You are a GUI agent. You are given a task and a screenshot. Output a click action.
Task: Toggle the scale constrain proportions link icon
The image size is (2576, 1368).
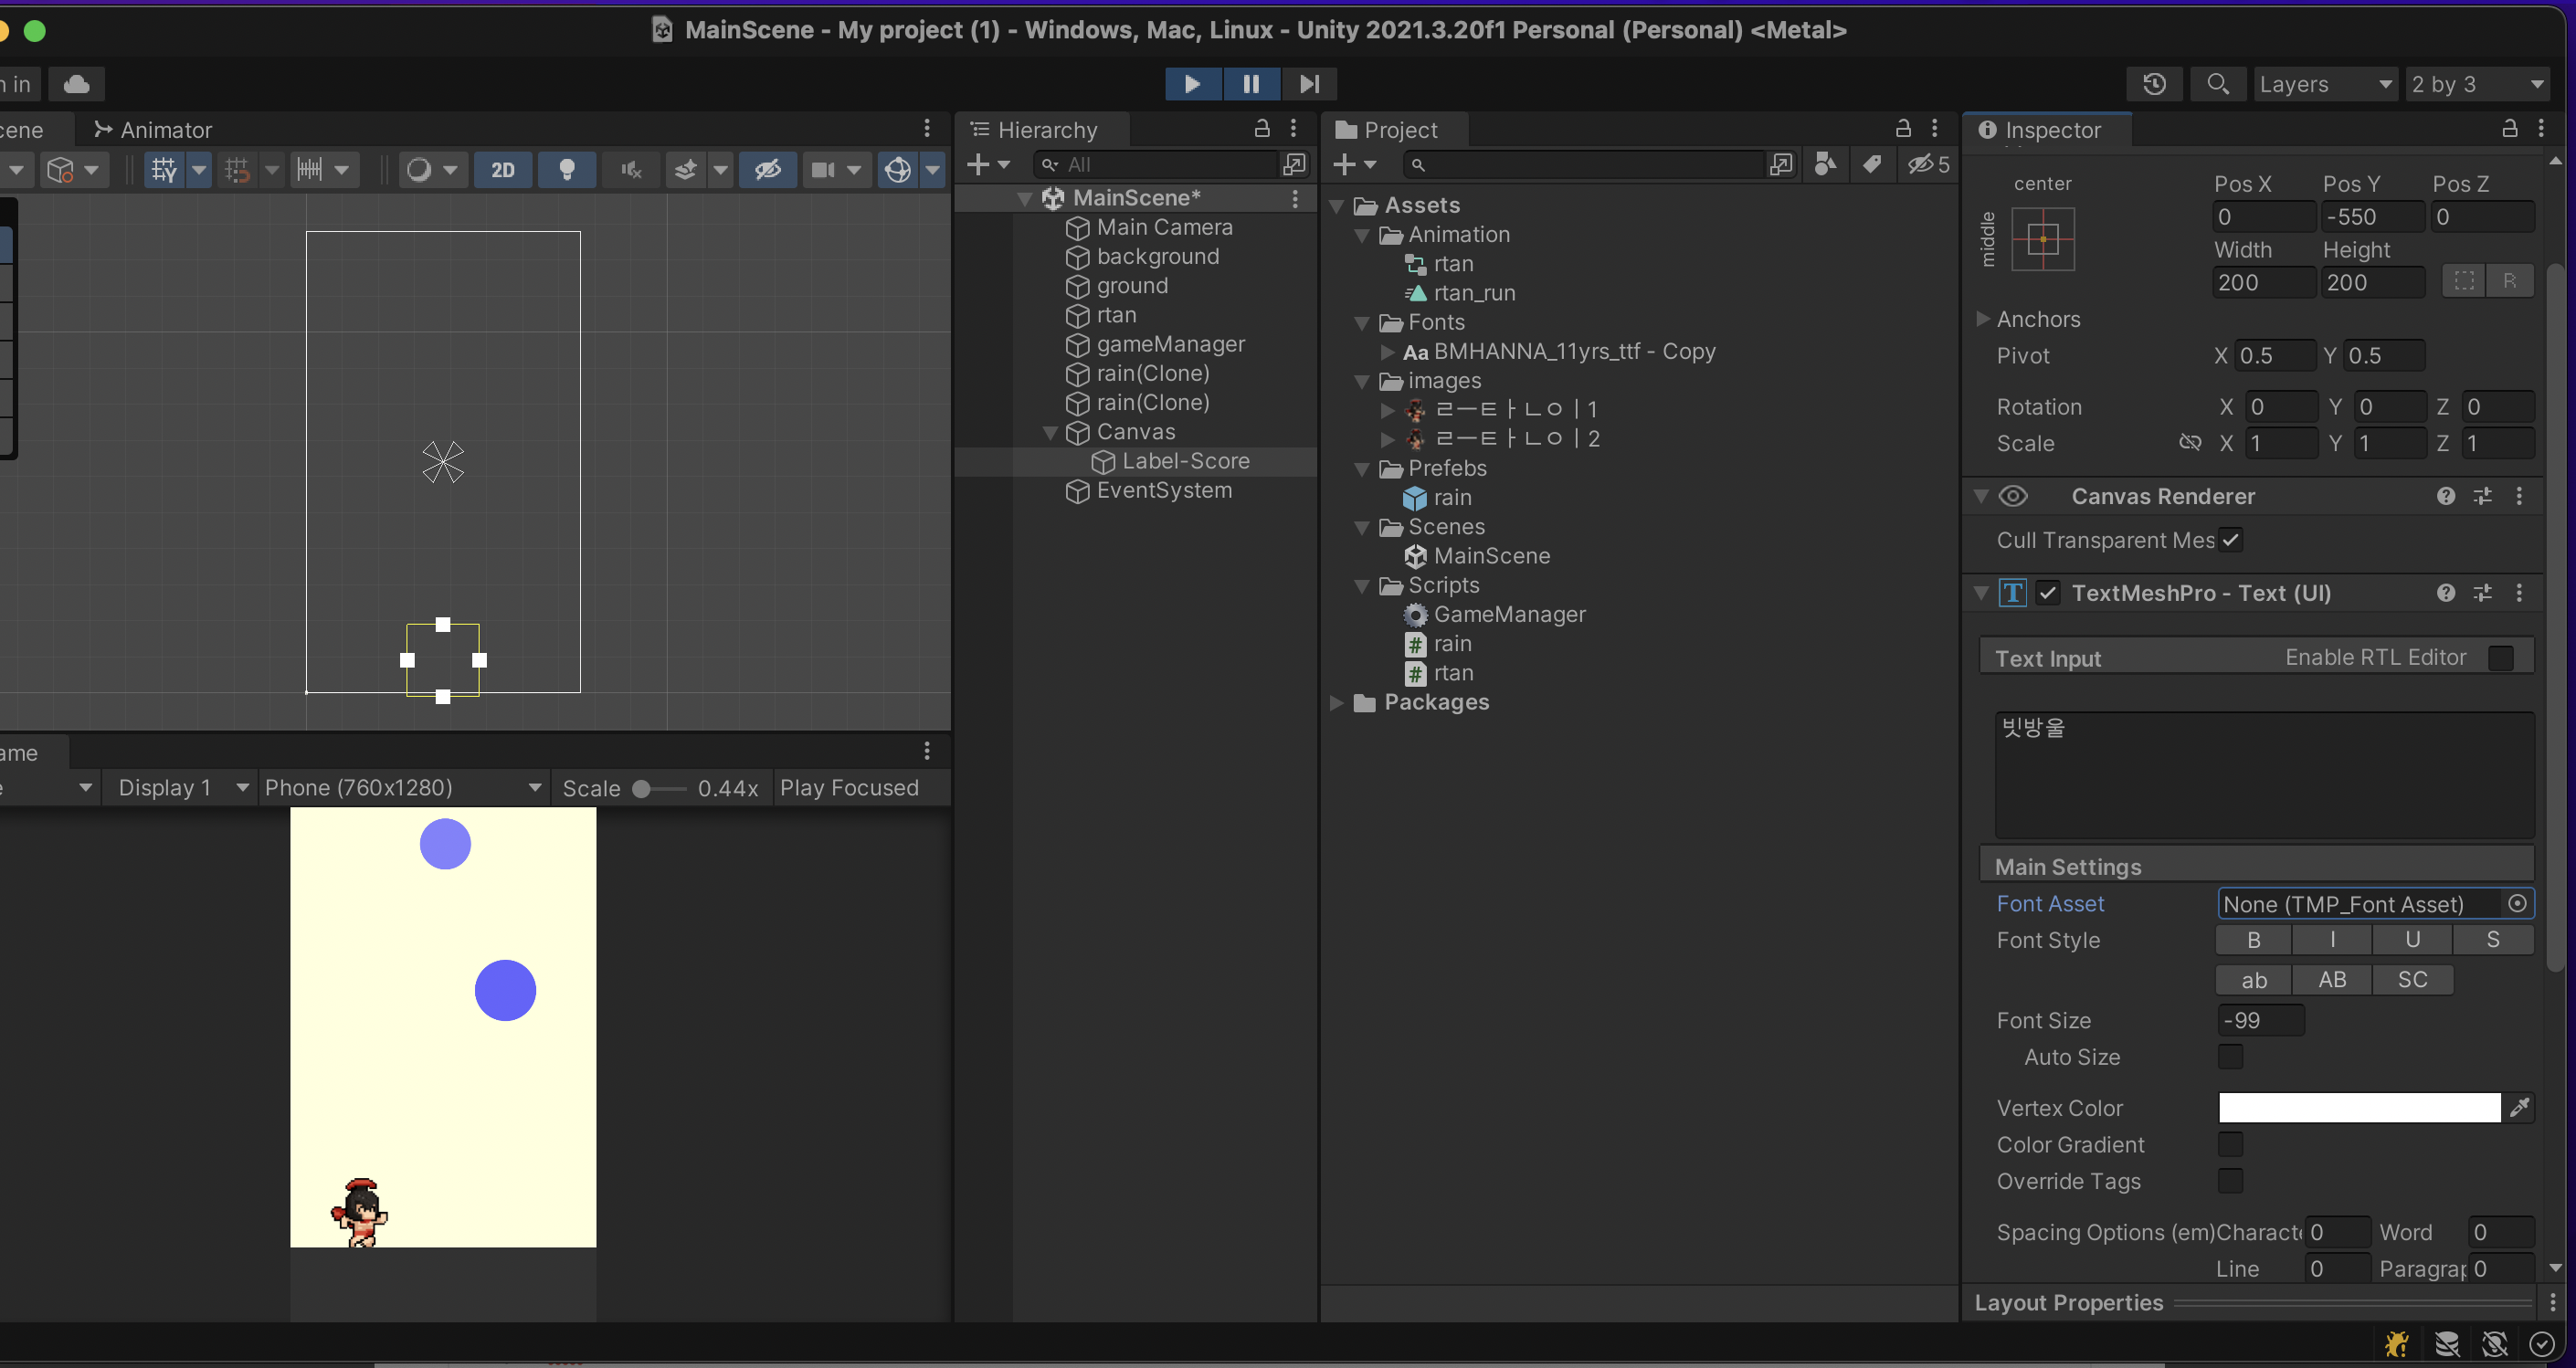click(x=2190, y=443)
